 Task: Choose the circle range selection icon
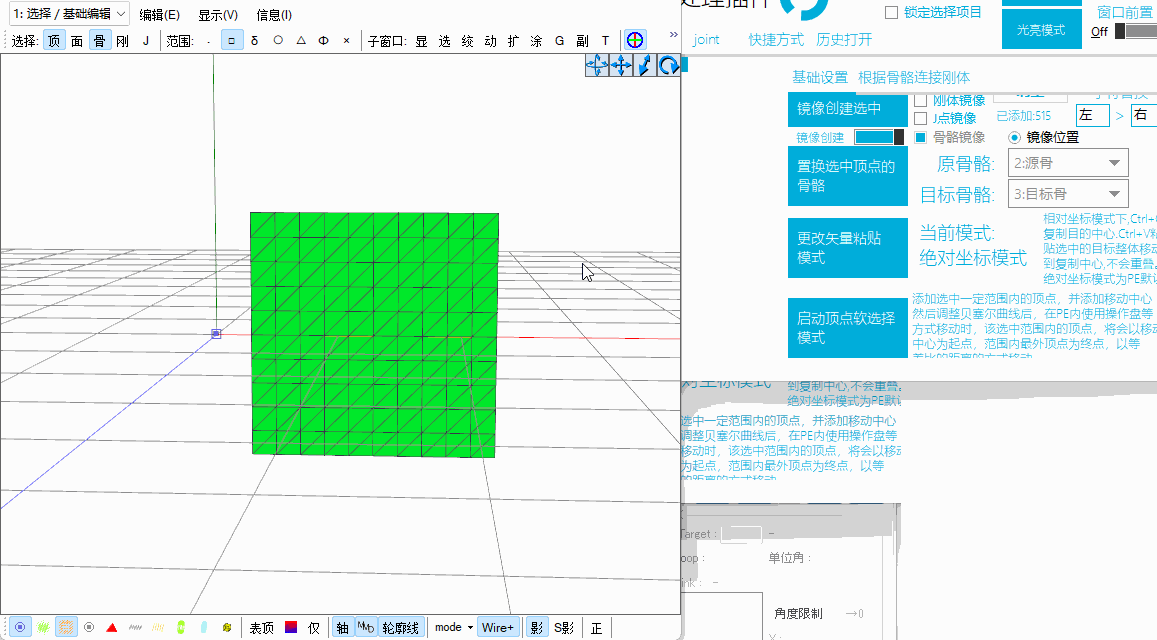[278, 41]
